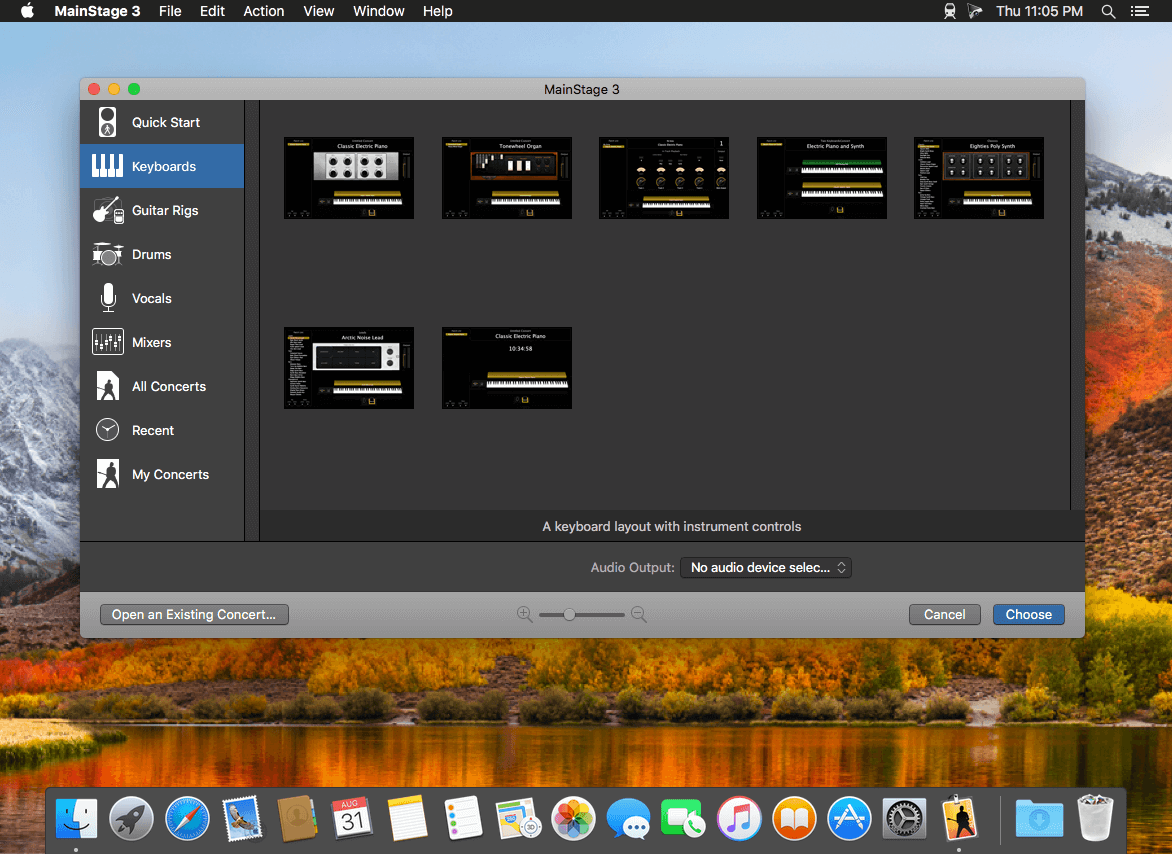
Task: Click the thumbnail size slider knob
Action: tap(569, 614)
